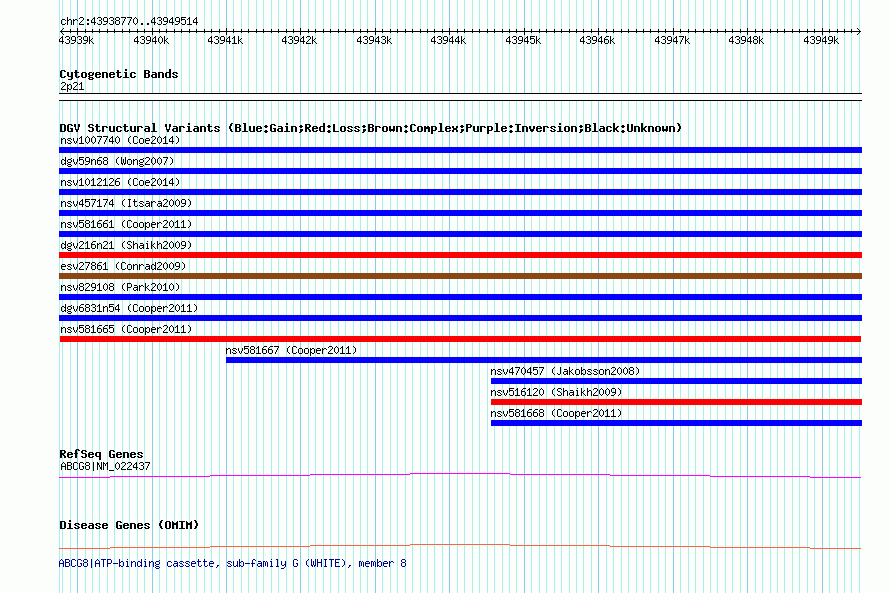This screenshot has height=593, width=890.
Task: Click the 43944k ruler position
Action: pyautogui.click(x=448, y=40)
